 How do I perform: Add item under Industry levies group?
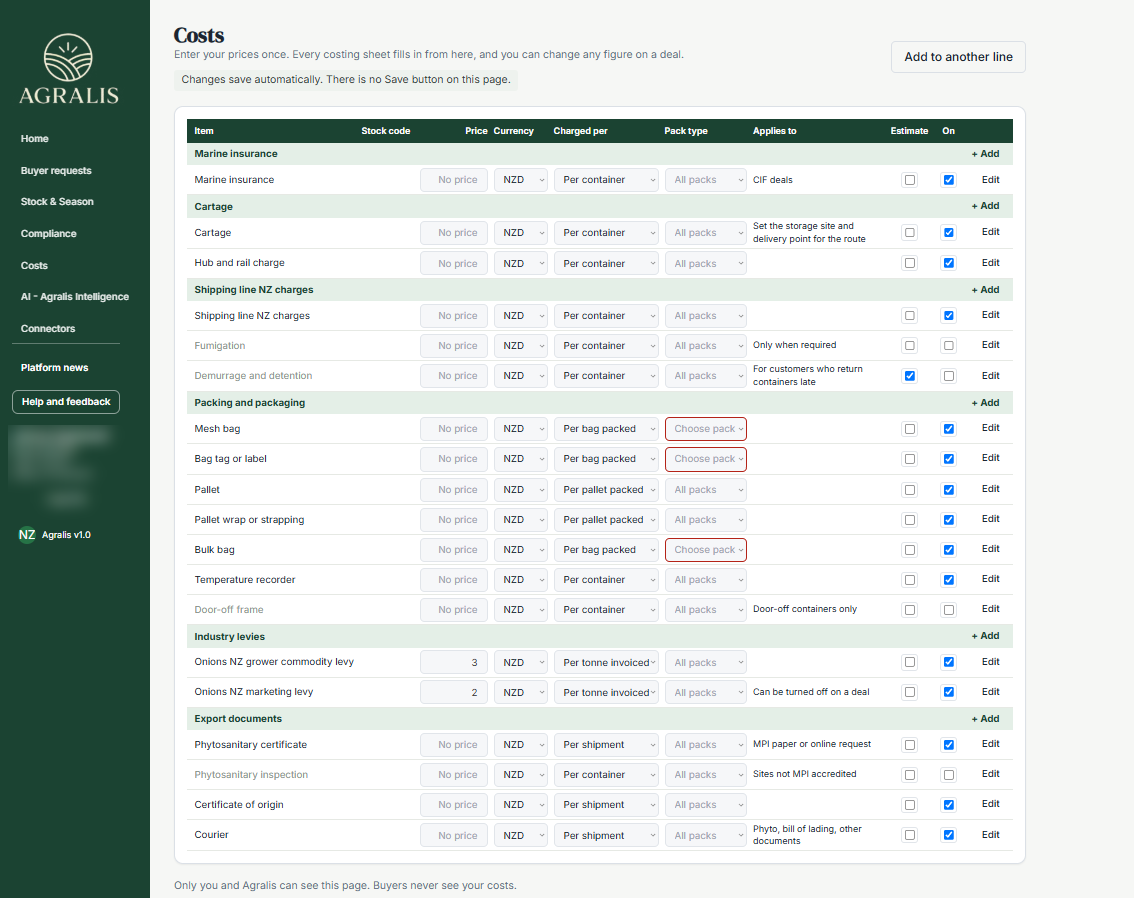985,636
